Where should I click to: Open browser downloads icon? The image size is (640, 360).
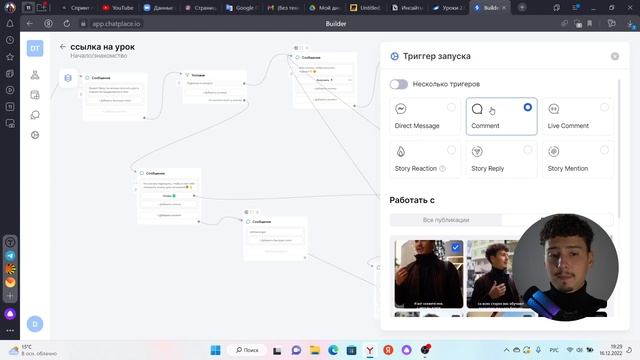[x=631, y=24]
